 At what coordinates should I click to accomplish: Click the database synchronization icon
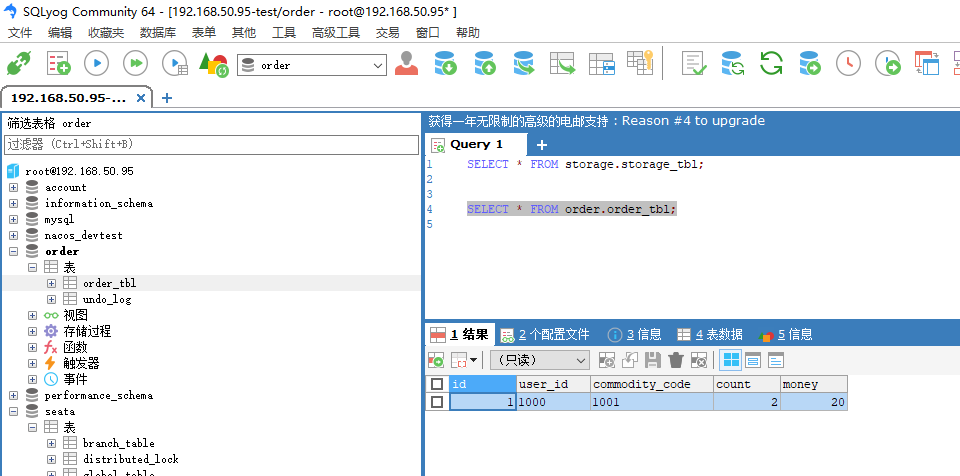(x=732, y=63)
